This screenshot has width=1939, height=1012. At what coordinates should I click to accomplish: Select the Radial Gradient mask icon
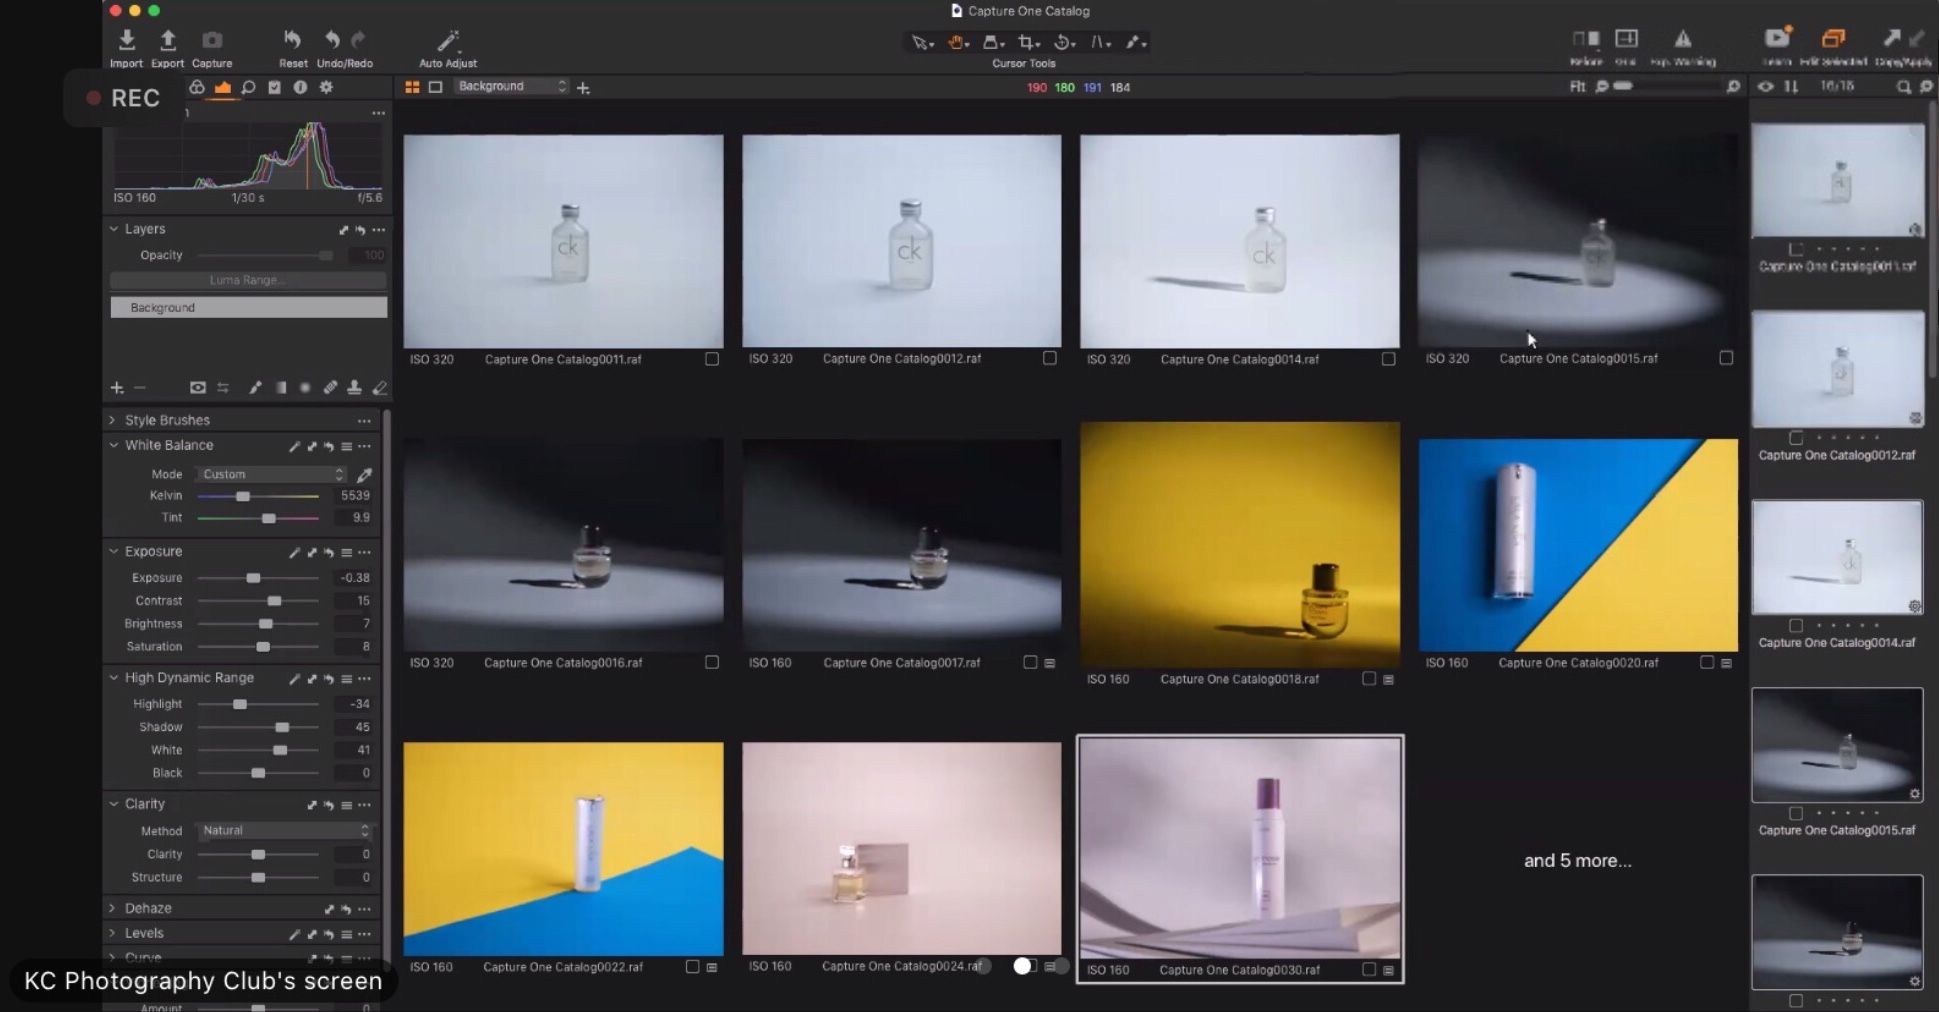pos(305,388)
